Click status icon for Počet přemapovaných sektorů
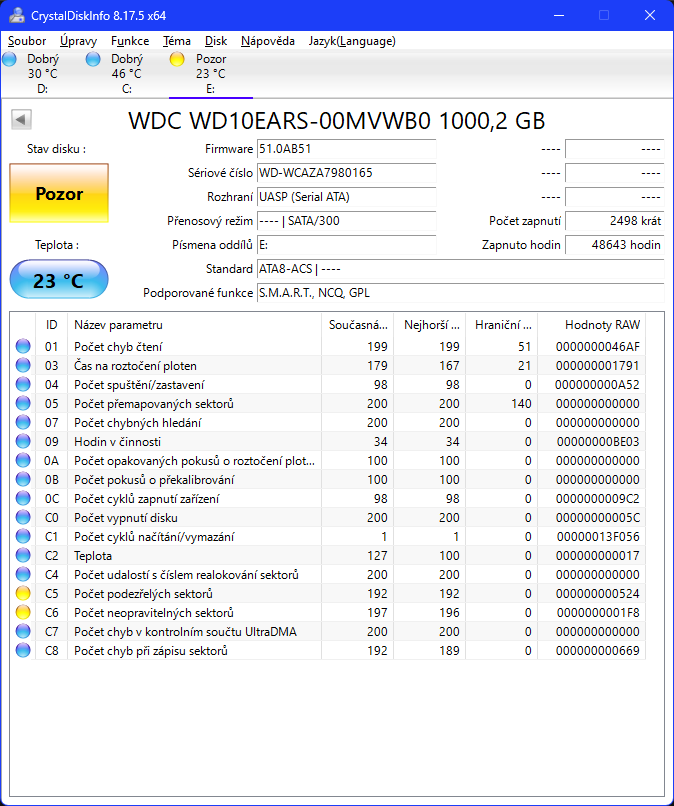This screenshot has width=674, height=806. [x=23, y=404]
